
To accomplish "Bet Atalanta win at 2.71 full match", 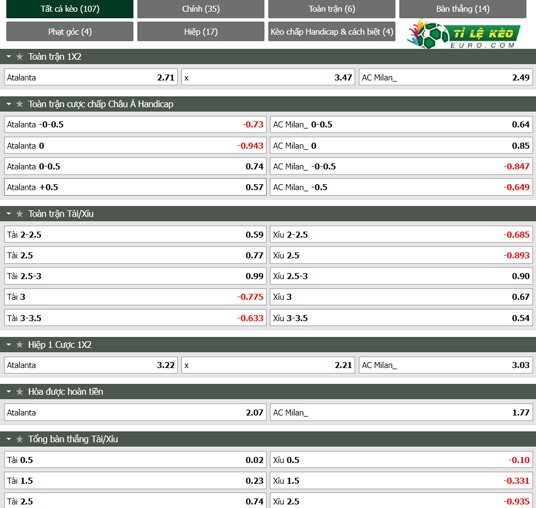I will point(91,78).
